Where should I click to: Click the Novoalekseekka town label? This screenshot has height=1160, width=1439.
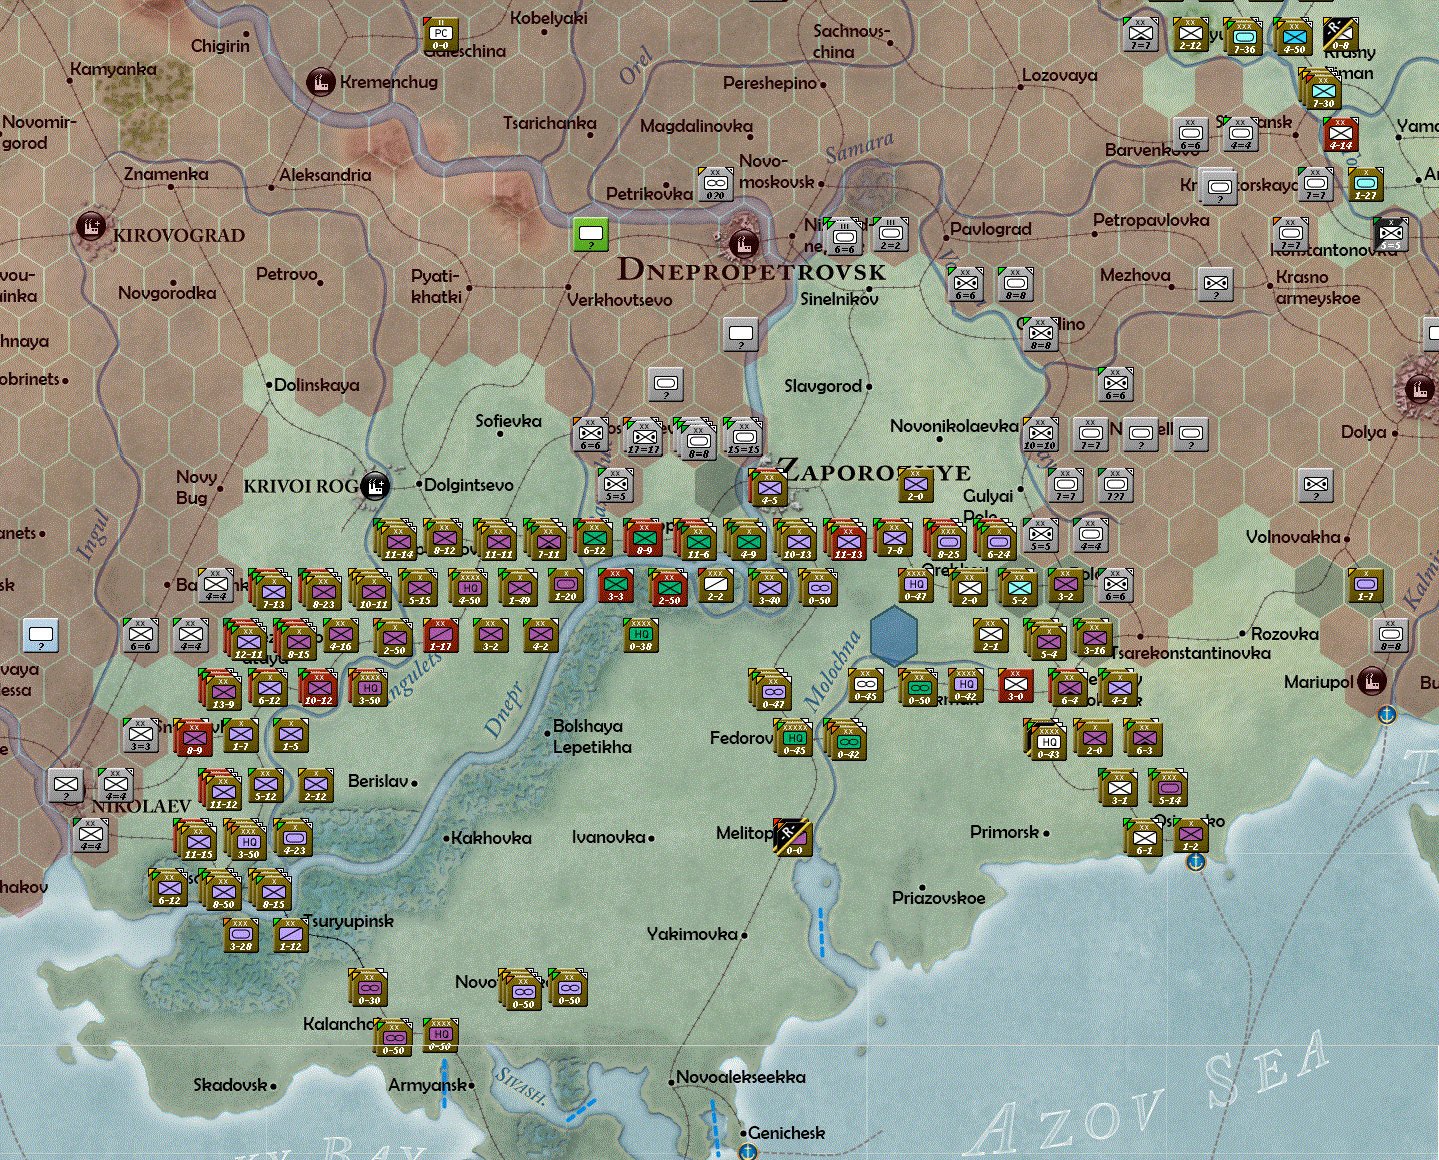pos(741,1077)
